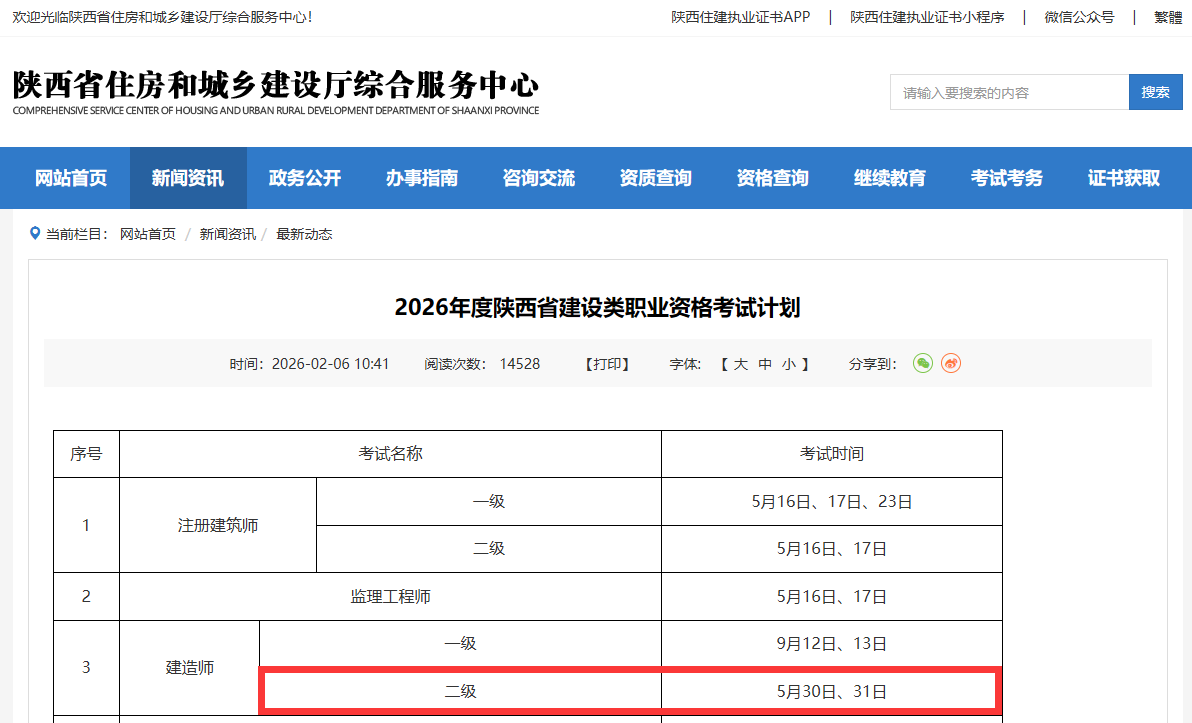Set font size to 小 (small)

click(789, 364)
